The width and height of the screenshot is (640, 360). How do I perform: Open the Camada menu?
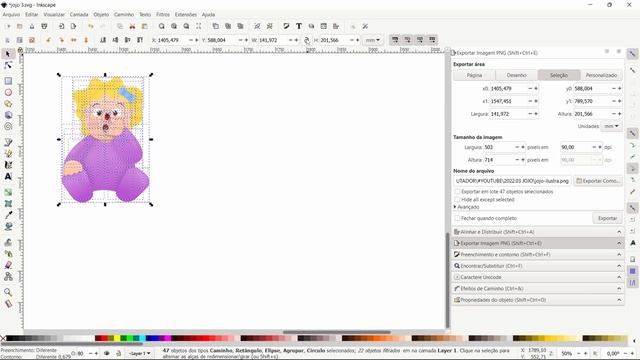tap(79, 14)
